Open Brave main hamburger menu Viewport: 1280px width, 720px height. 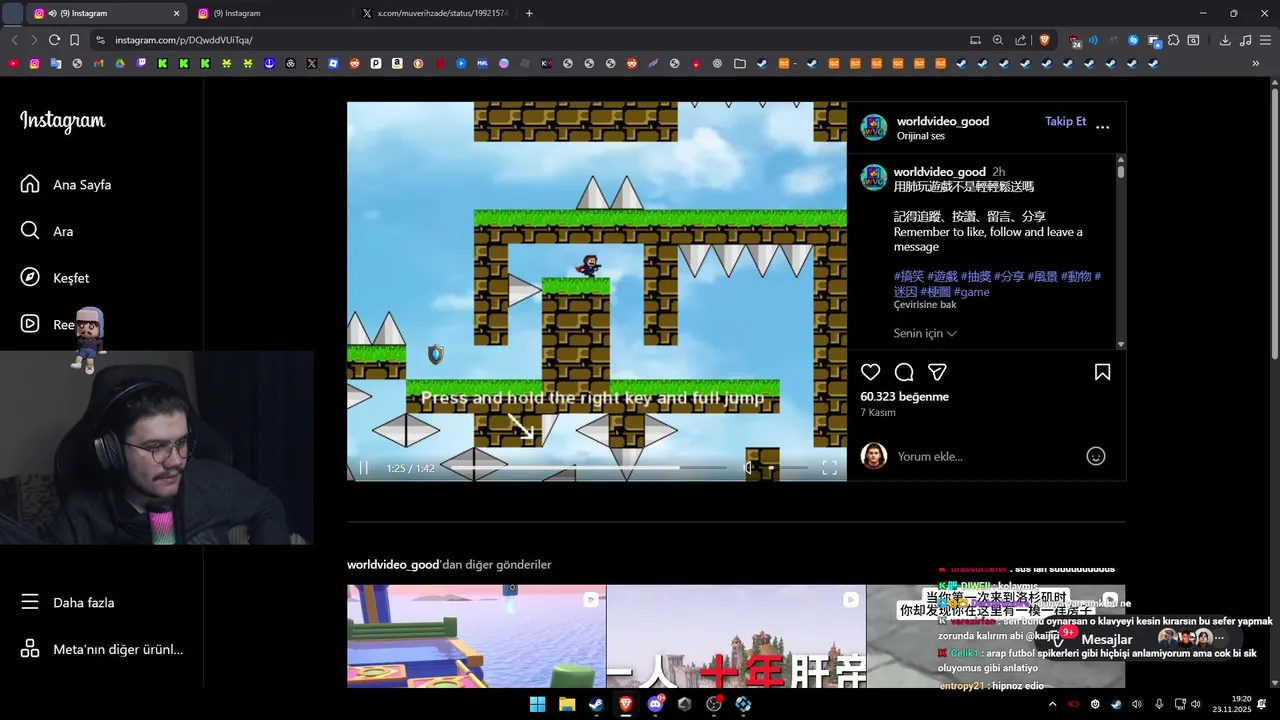pyautogui.click(x=1265, y=40)
